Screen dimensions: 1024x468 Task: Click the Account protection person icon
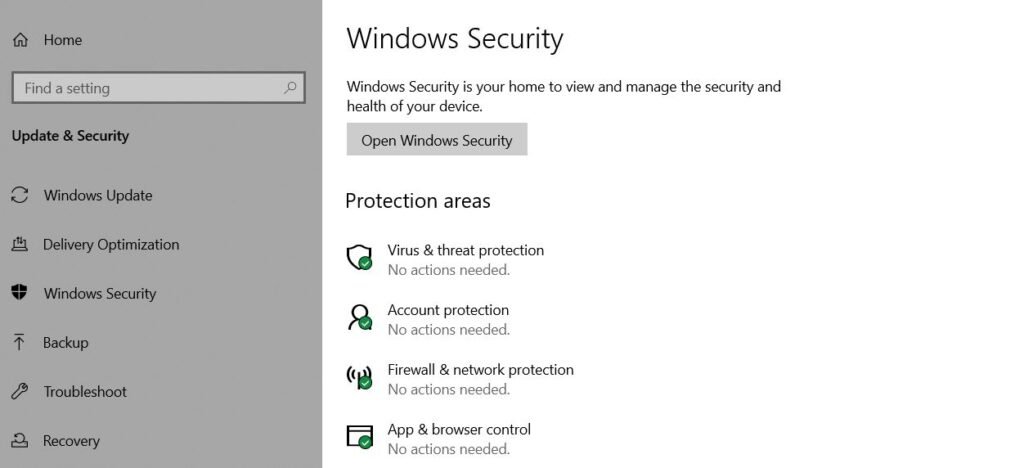(x=359, y=318)
